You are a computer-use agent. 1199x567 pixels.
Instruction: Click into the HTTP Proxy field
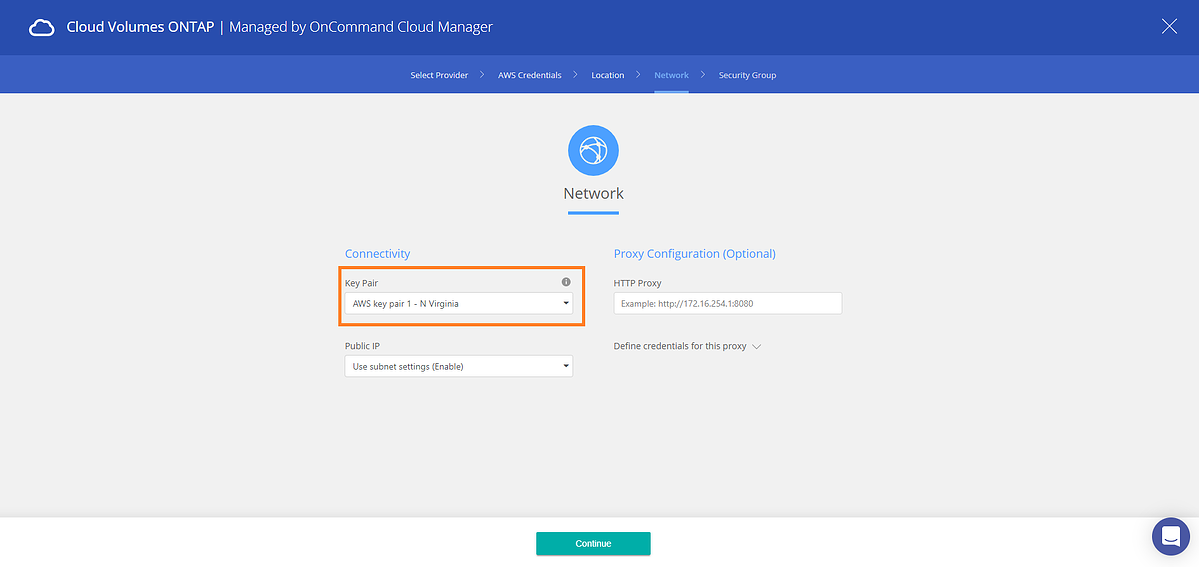pyautogui.click(x=727, y=303)
